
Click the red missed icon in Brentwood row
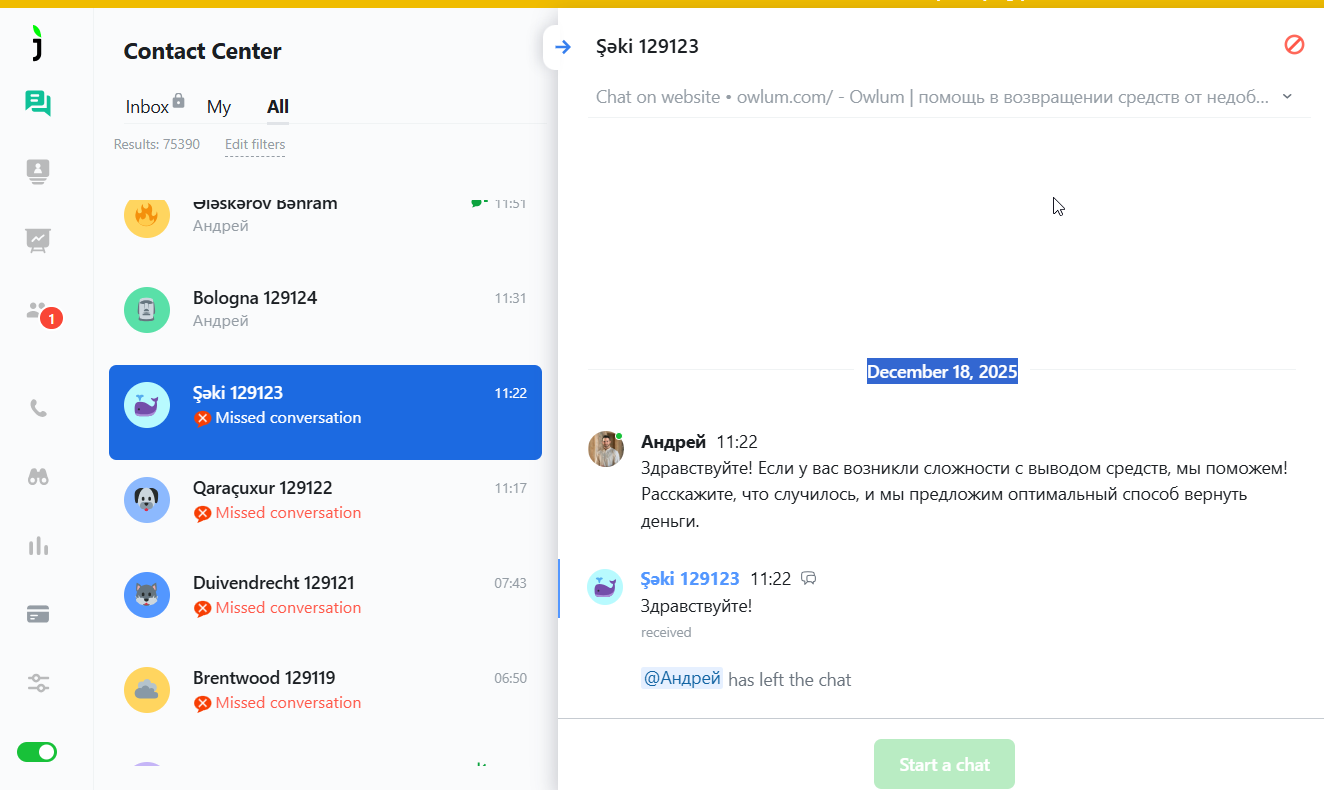click(202, 703)
